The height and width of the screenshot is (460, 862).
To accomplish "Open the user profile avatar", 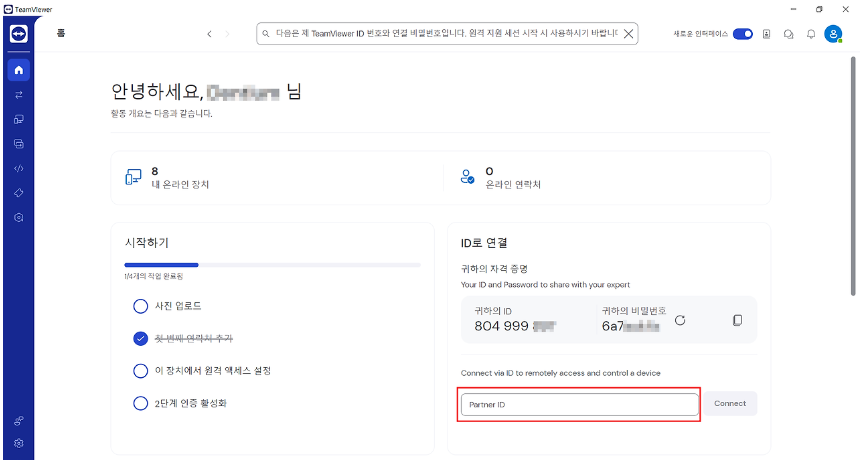I will [833, 34].
